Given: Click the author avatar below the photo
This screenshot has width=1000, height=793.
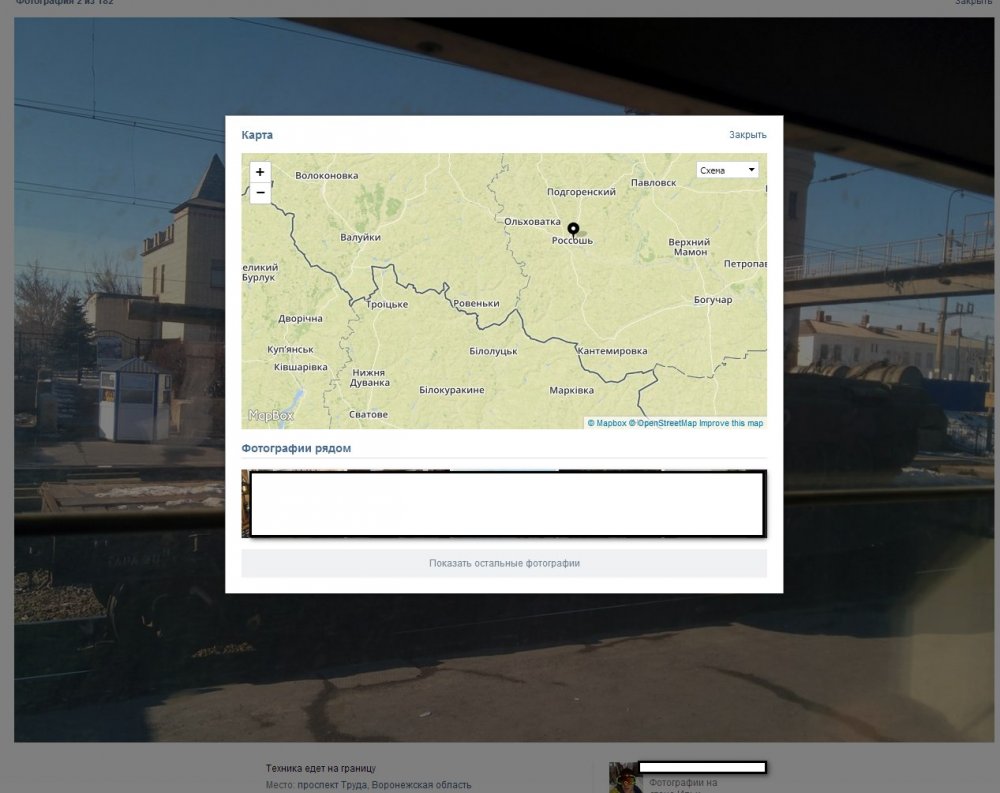Looking at the screenshot, I should pyautogui.click(x=625, y=778).
